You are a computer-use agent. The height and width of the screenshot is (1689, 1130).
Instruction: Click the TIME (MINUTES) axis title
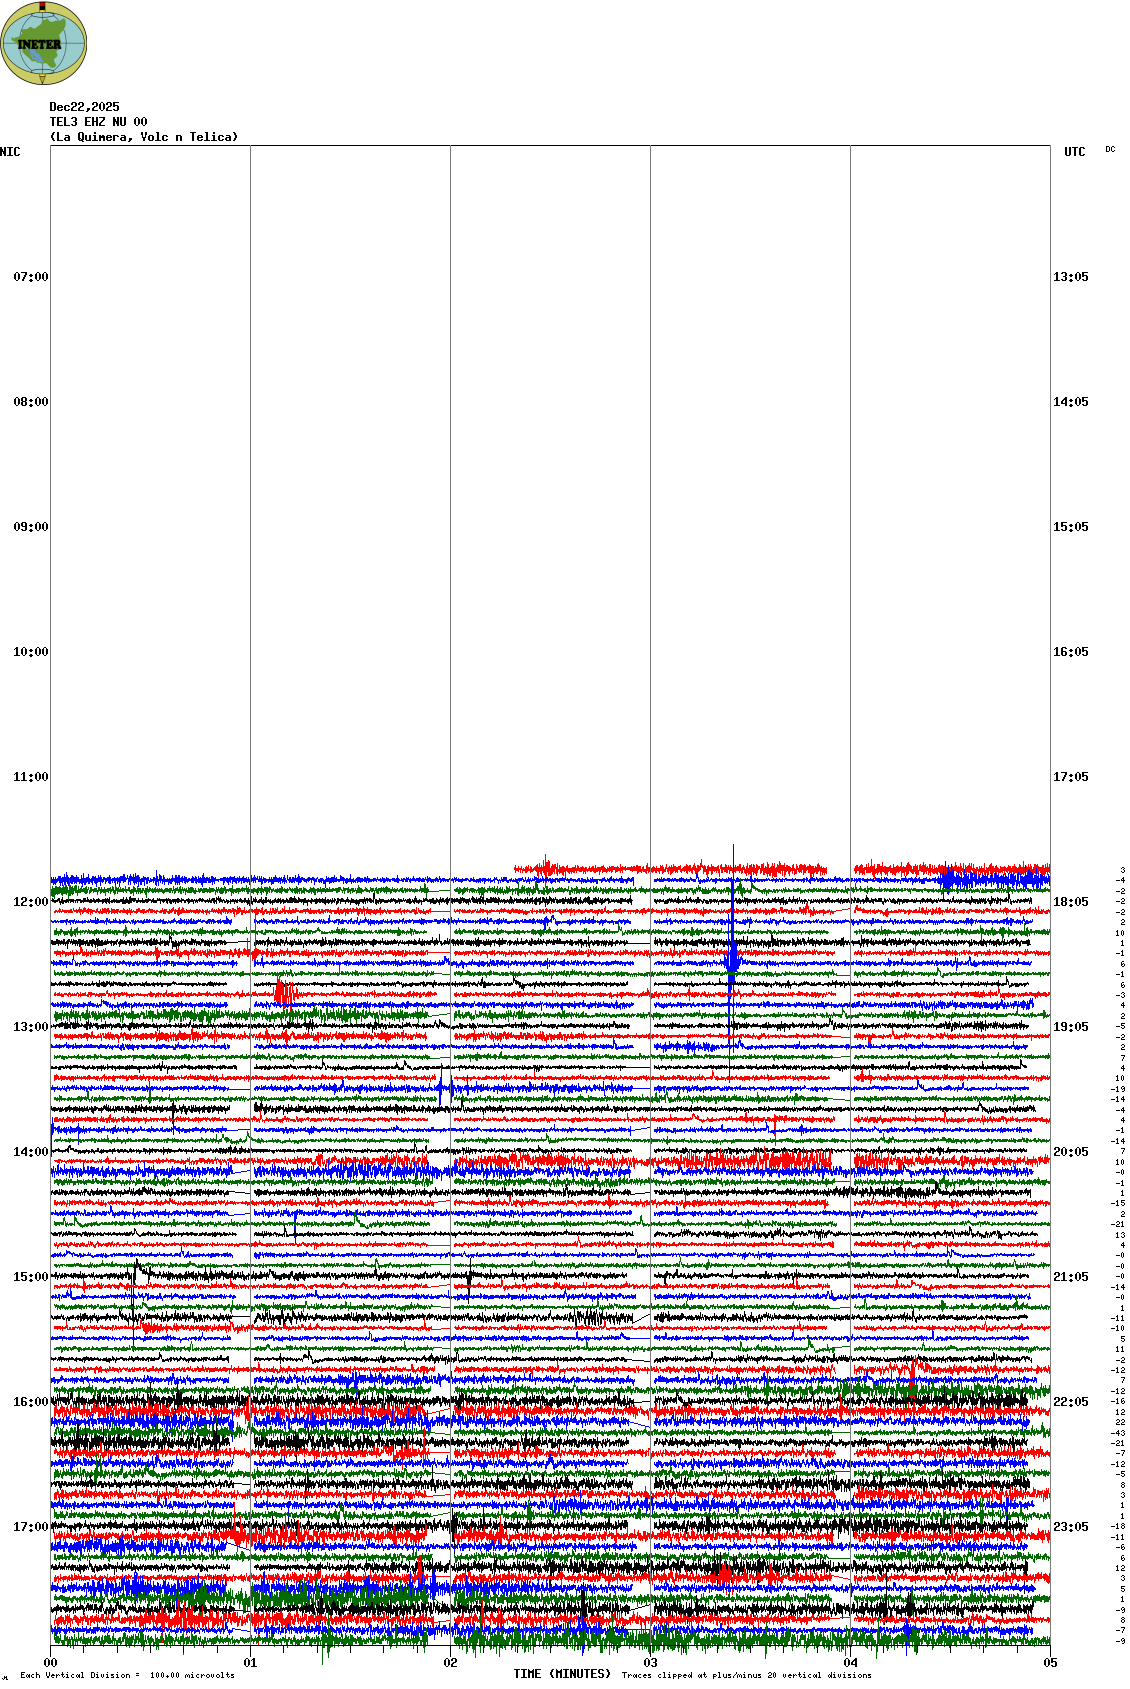coord(561,1674)
